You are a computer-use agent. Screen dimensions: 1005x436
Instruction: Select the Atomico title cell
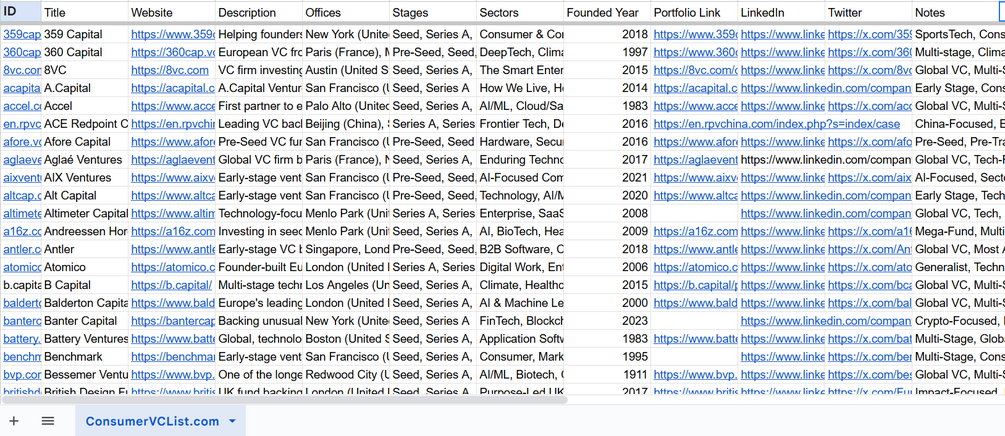[85, 267]
